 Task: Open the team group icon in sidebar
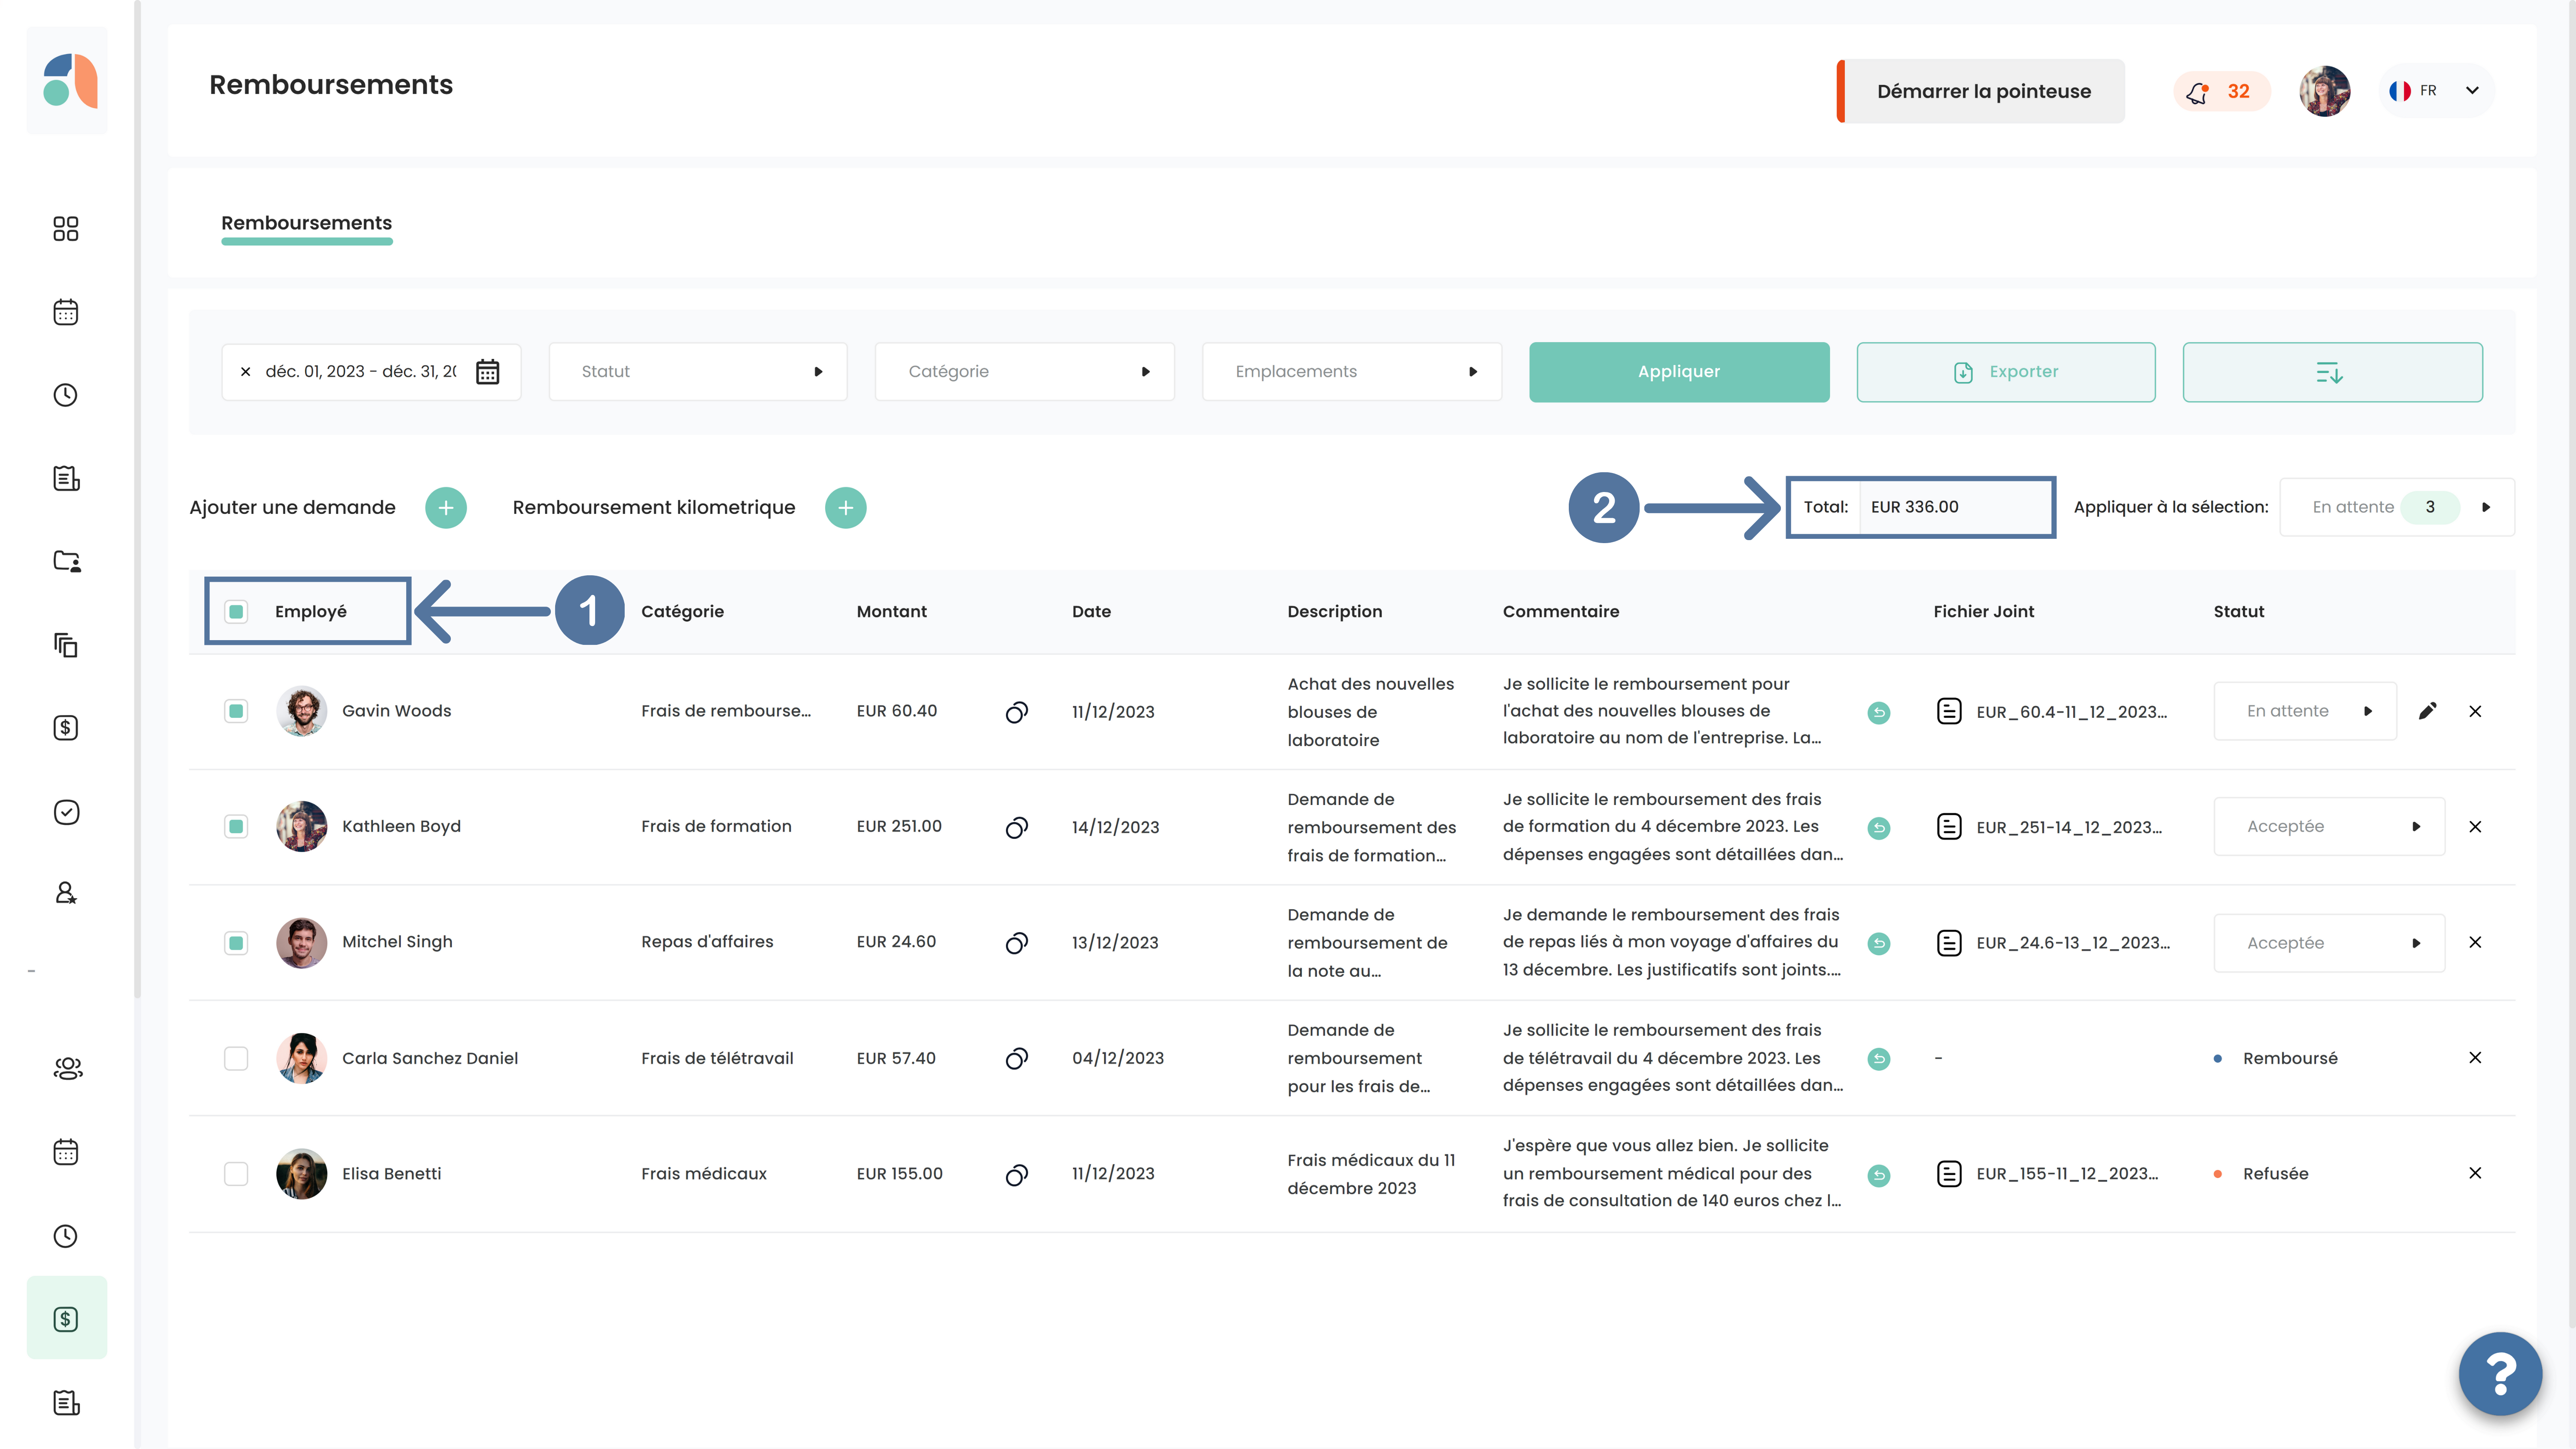click(x=67, y=1069)
